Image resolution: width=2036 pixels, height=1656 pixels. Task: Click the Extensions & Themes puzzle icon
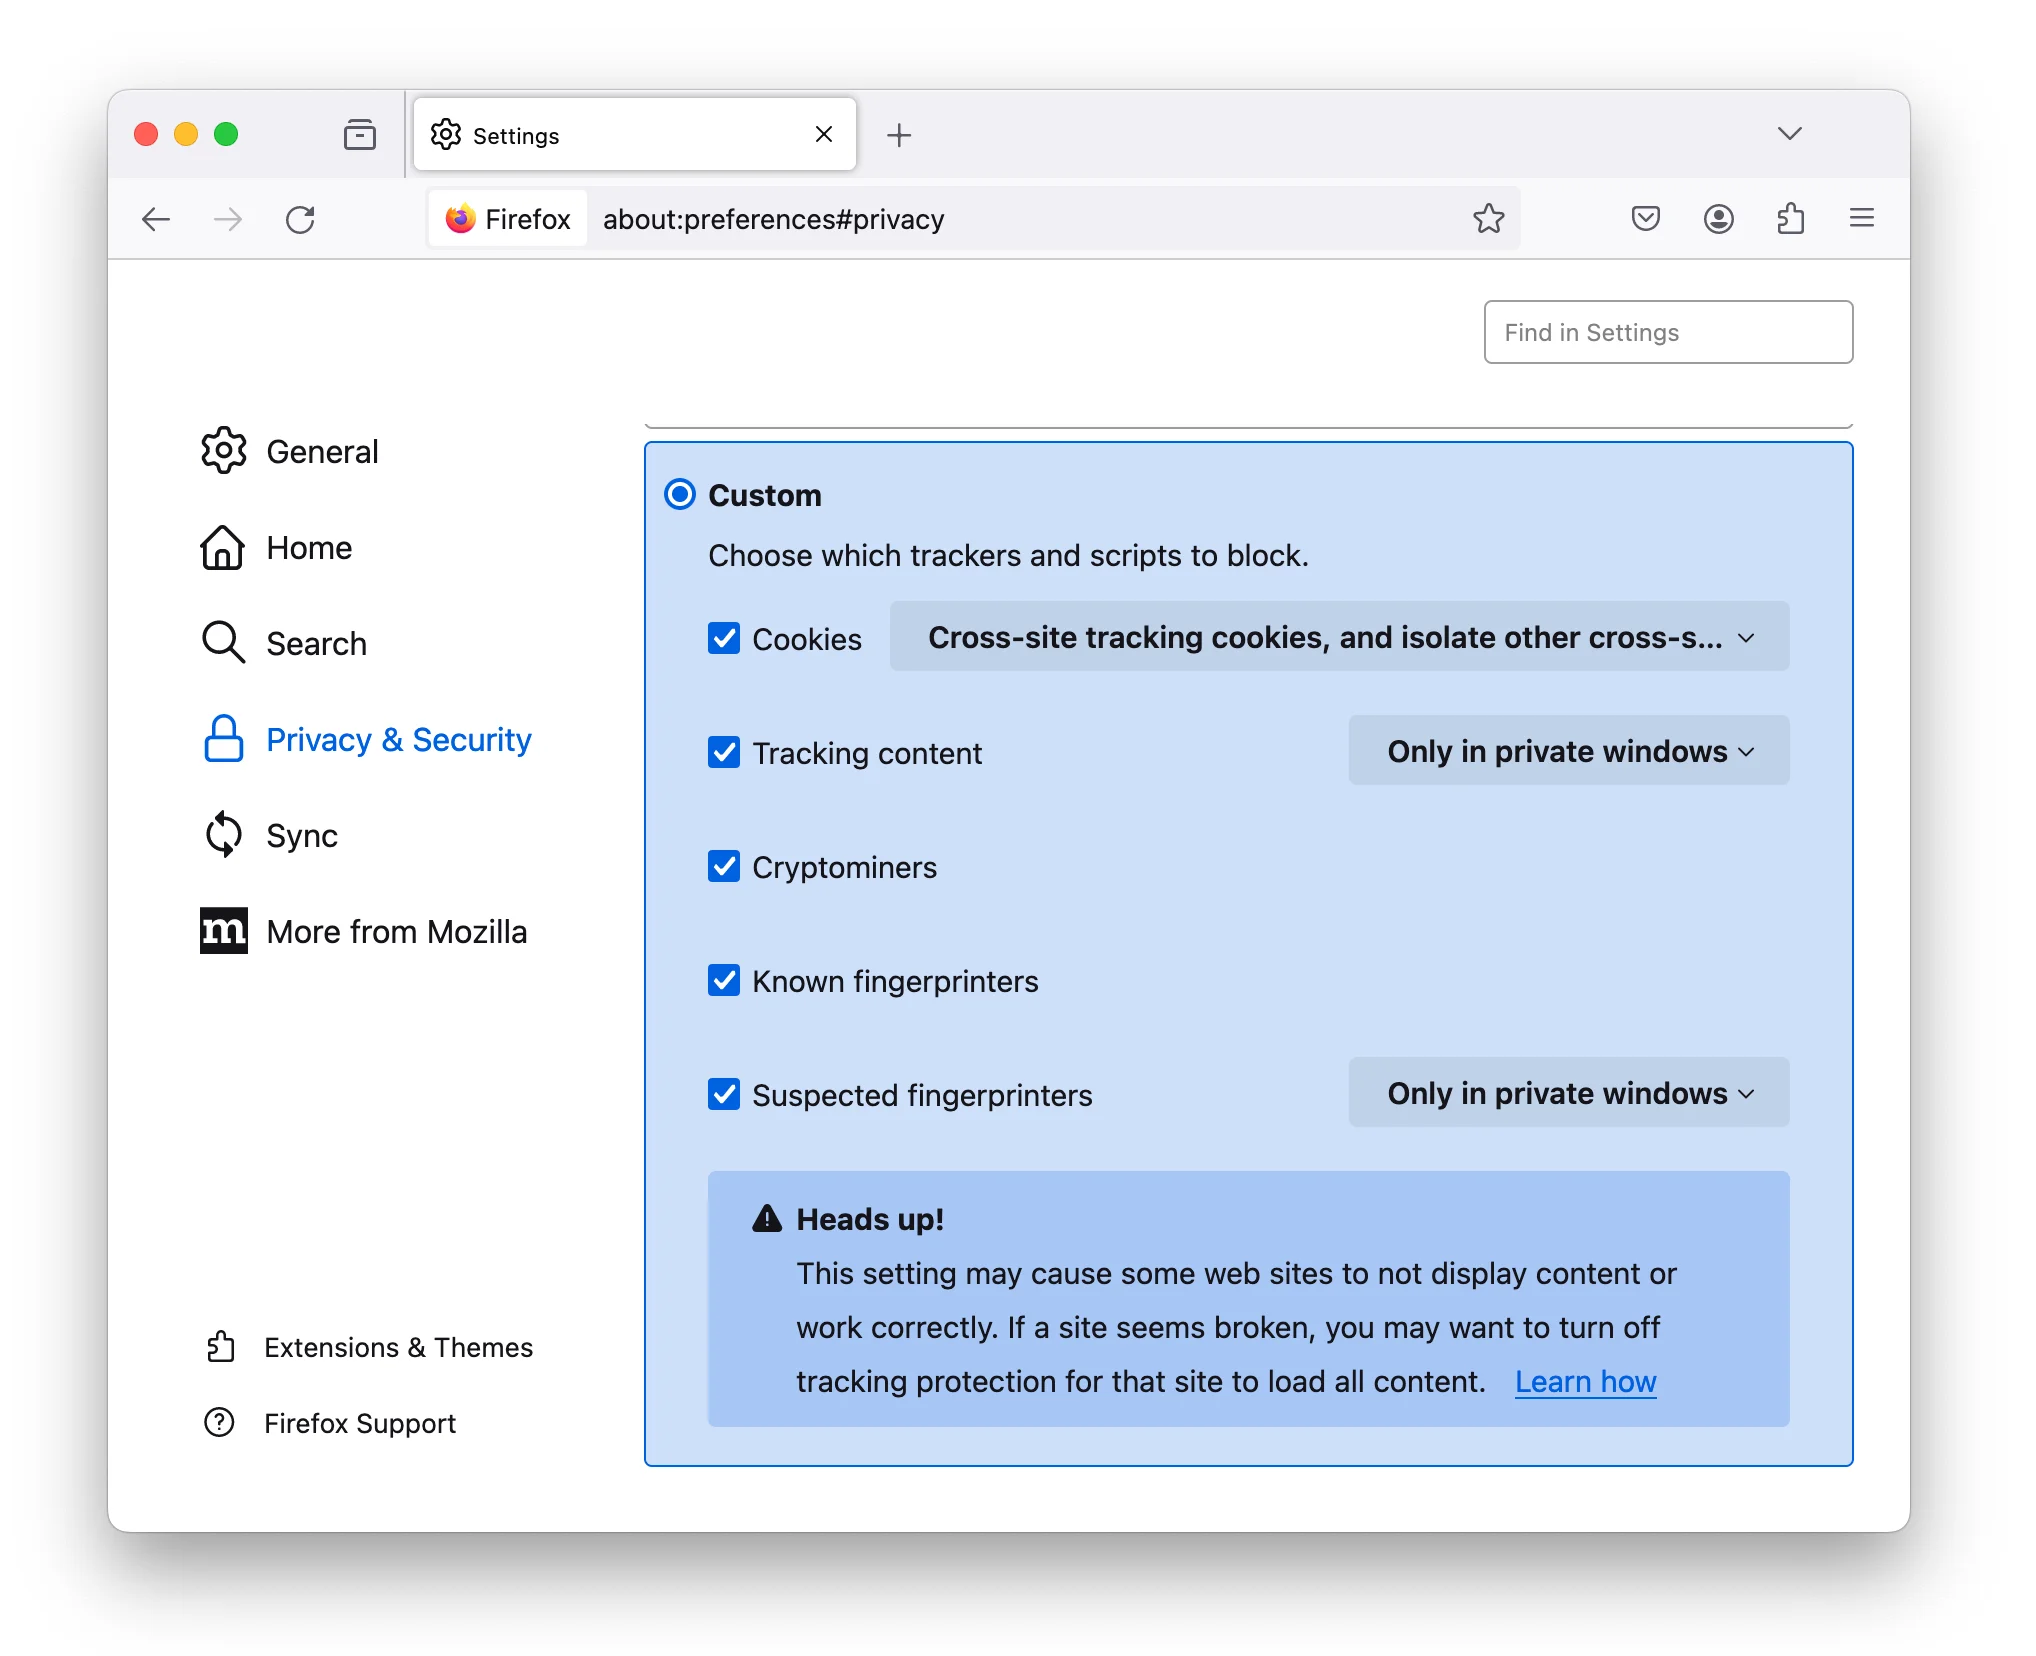pyautogui.click(x=220, y=1347)
